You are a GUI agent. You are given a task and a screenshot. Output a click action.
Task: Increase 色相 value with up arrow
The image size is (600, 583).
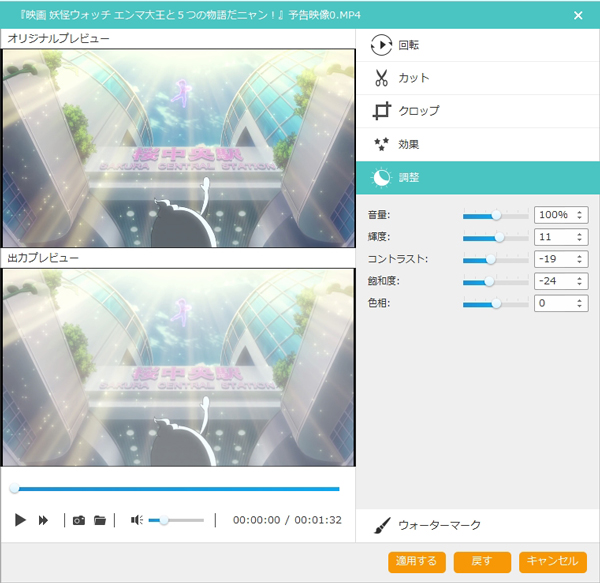tap(580, 300)
